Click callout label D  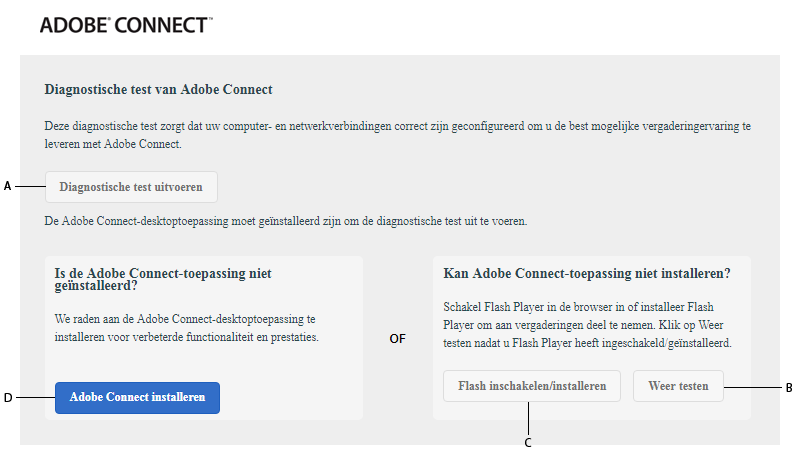point(8,398)
